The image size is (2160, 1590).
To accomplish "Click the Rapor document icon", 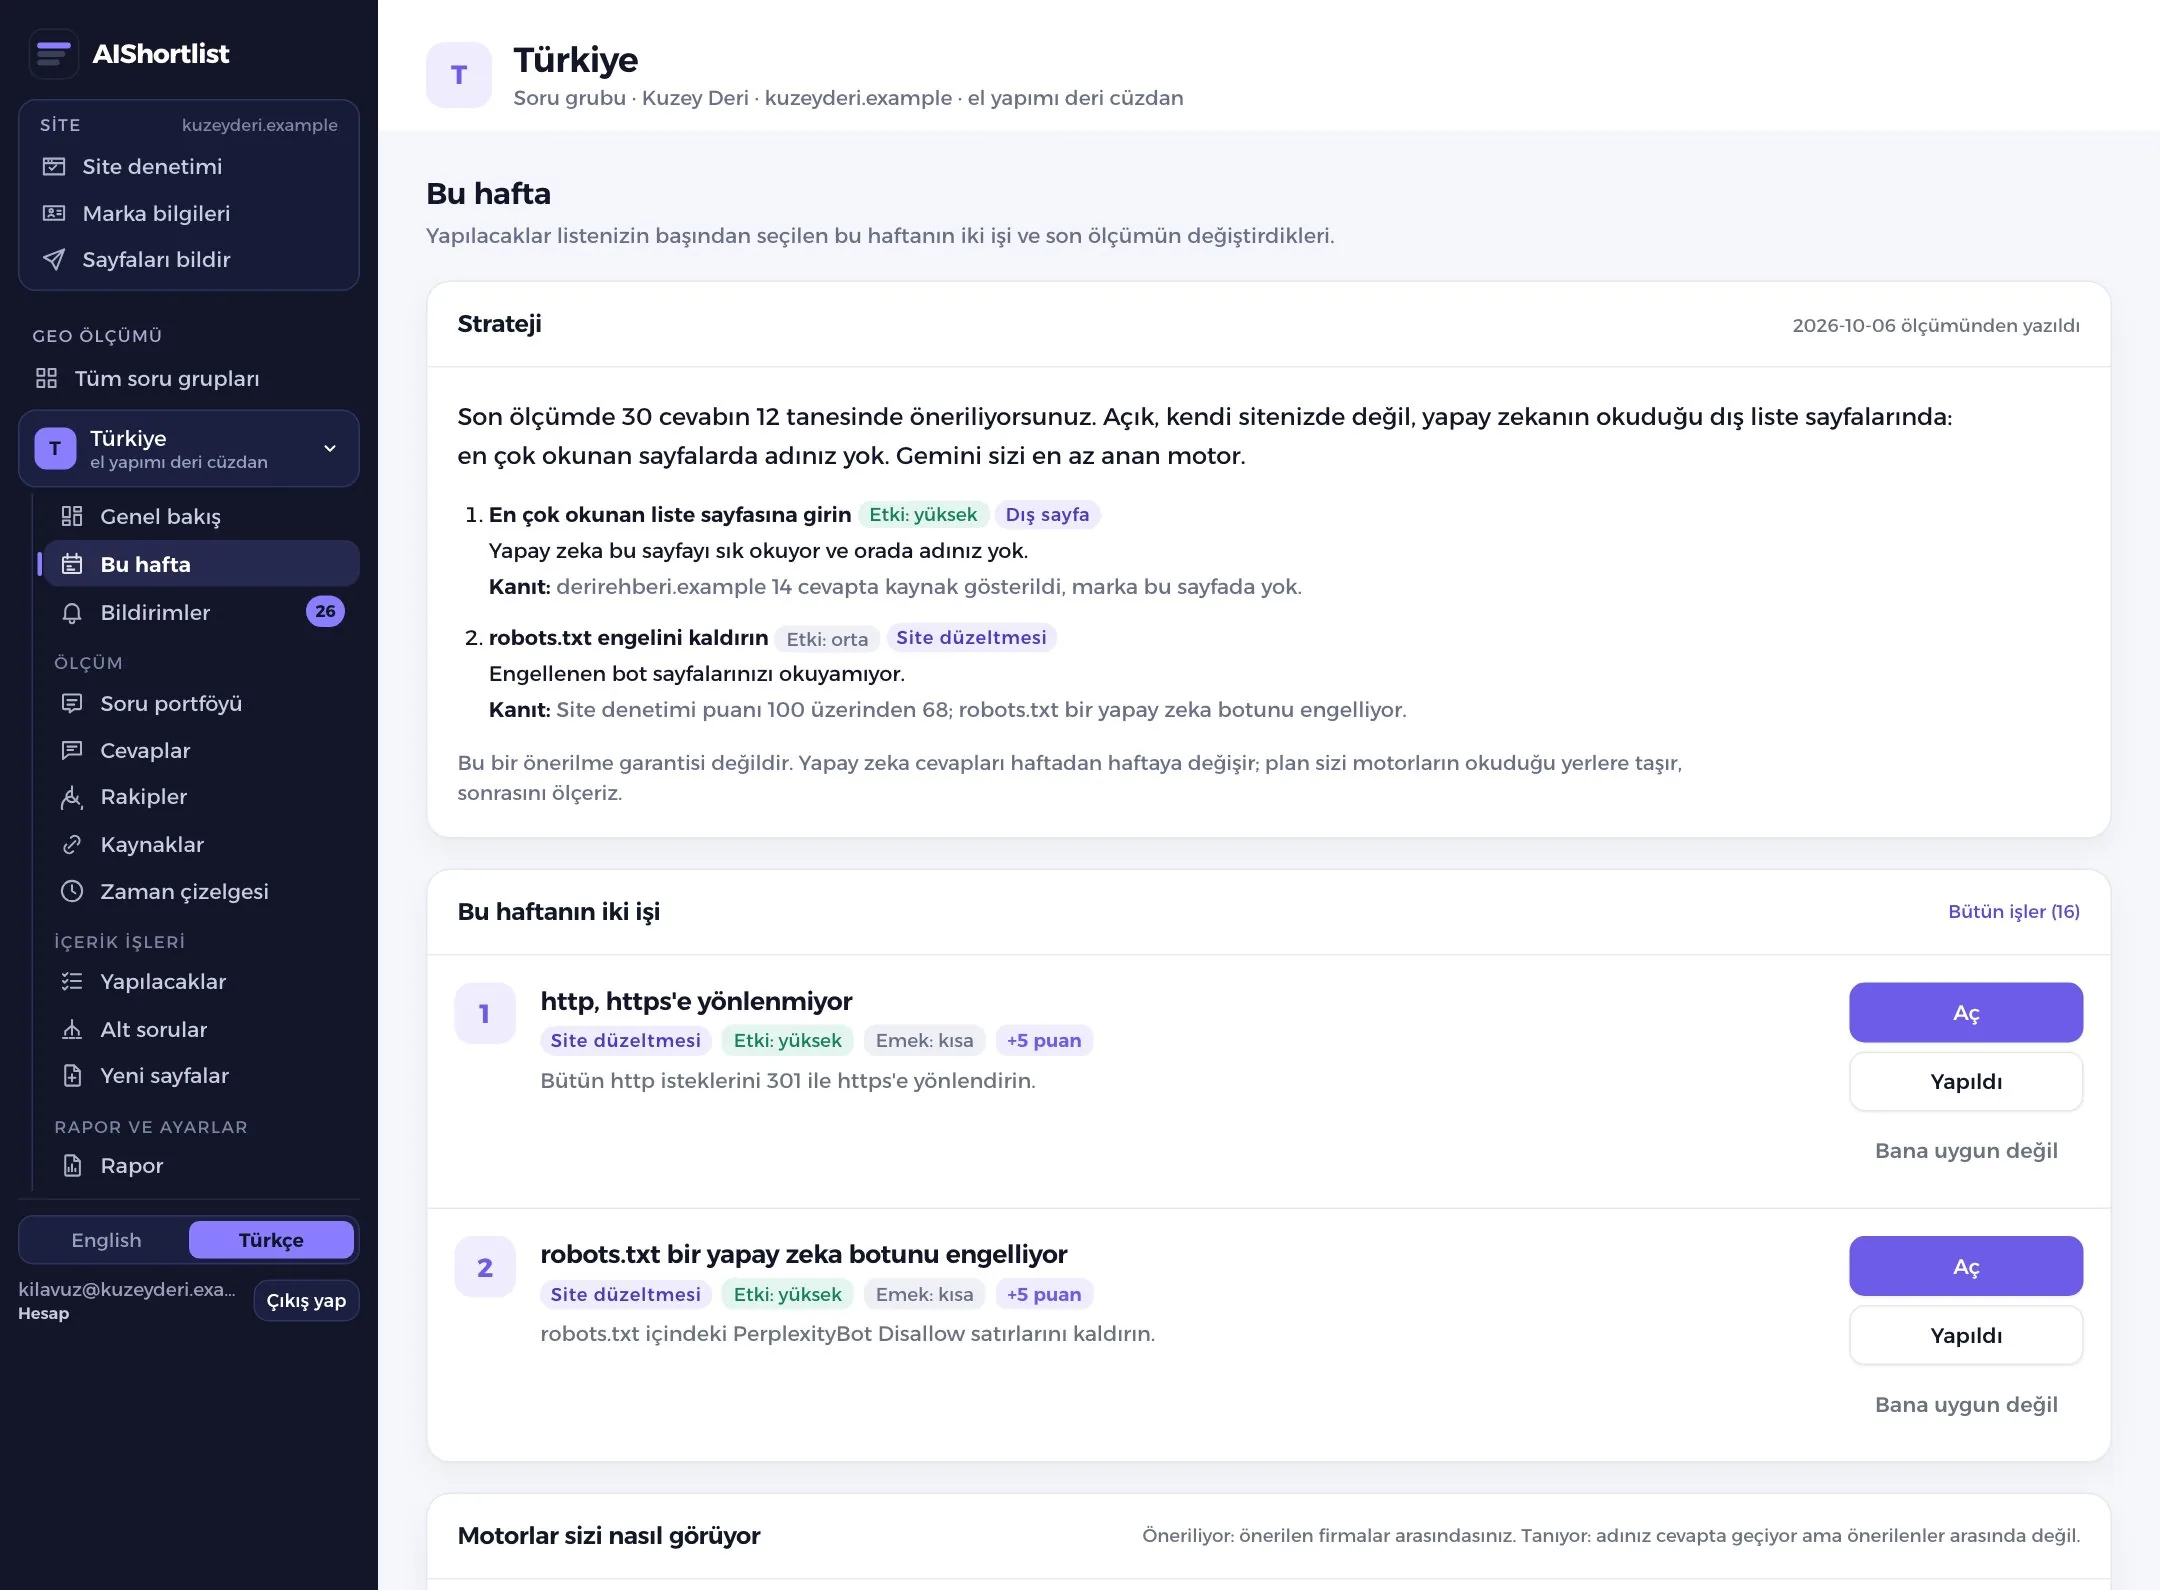I will coord(72,1166).
